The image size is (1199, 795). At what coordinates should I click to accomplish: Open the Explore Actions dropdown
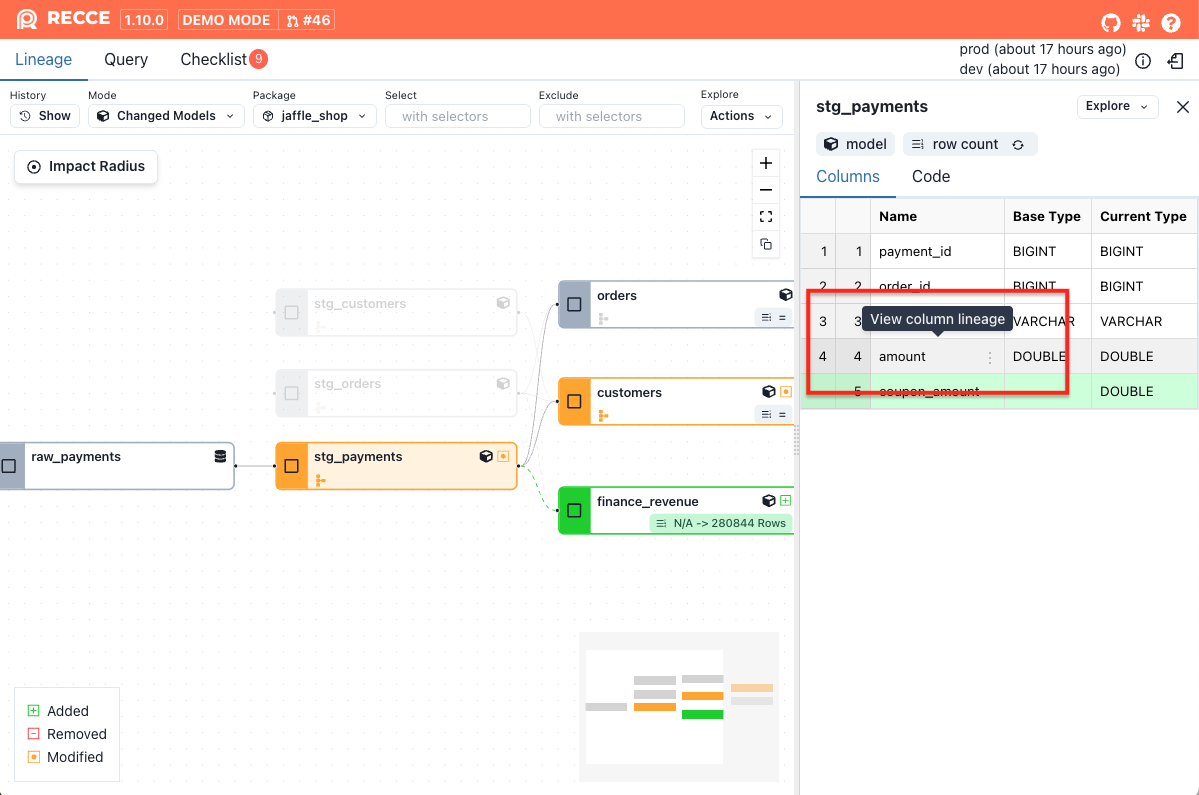click(741, 116)
